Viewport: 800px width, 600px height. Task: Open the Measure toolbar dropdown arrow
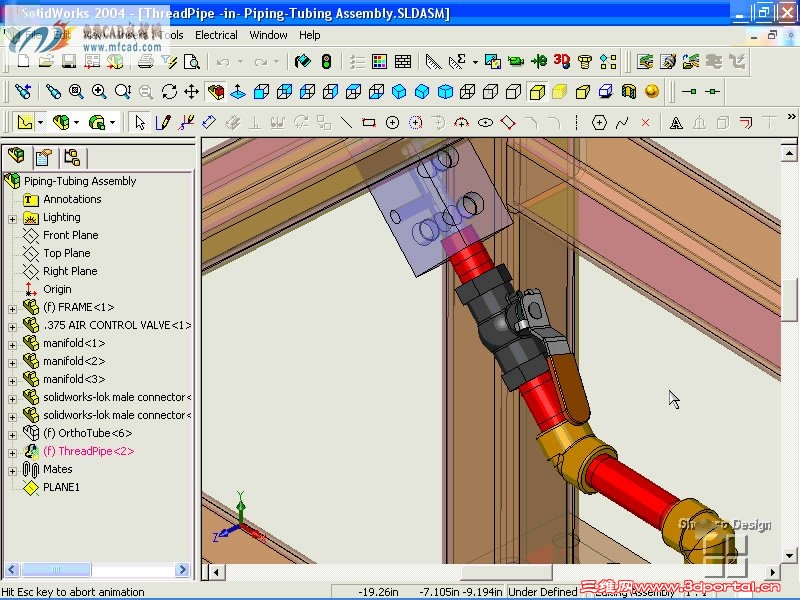(x=475, y=62)
